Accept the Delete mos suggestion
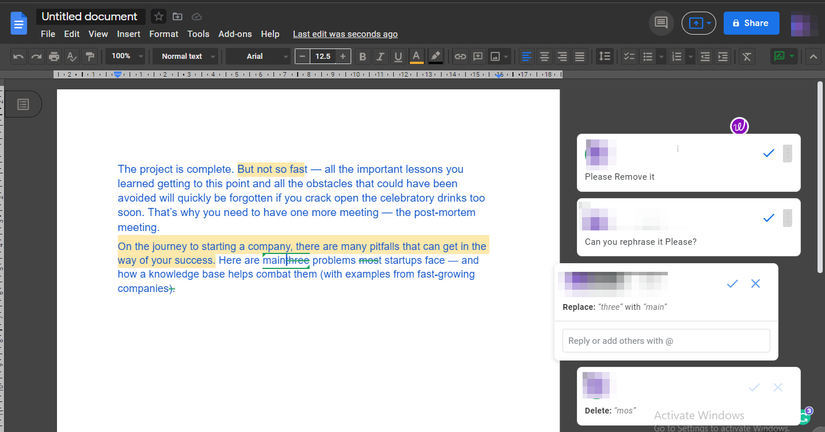The width and height of the screenshot is (825, 432). coord(754,388)
